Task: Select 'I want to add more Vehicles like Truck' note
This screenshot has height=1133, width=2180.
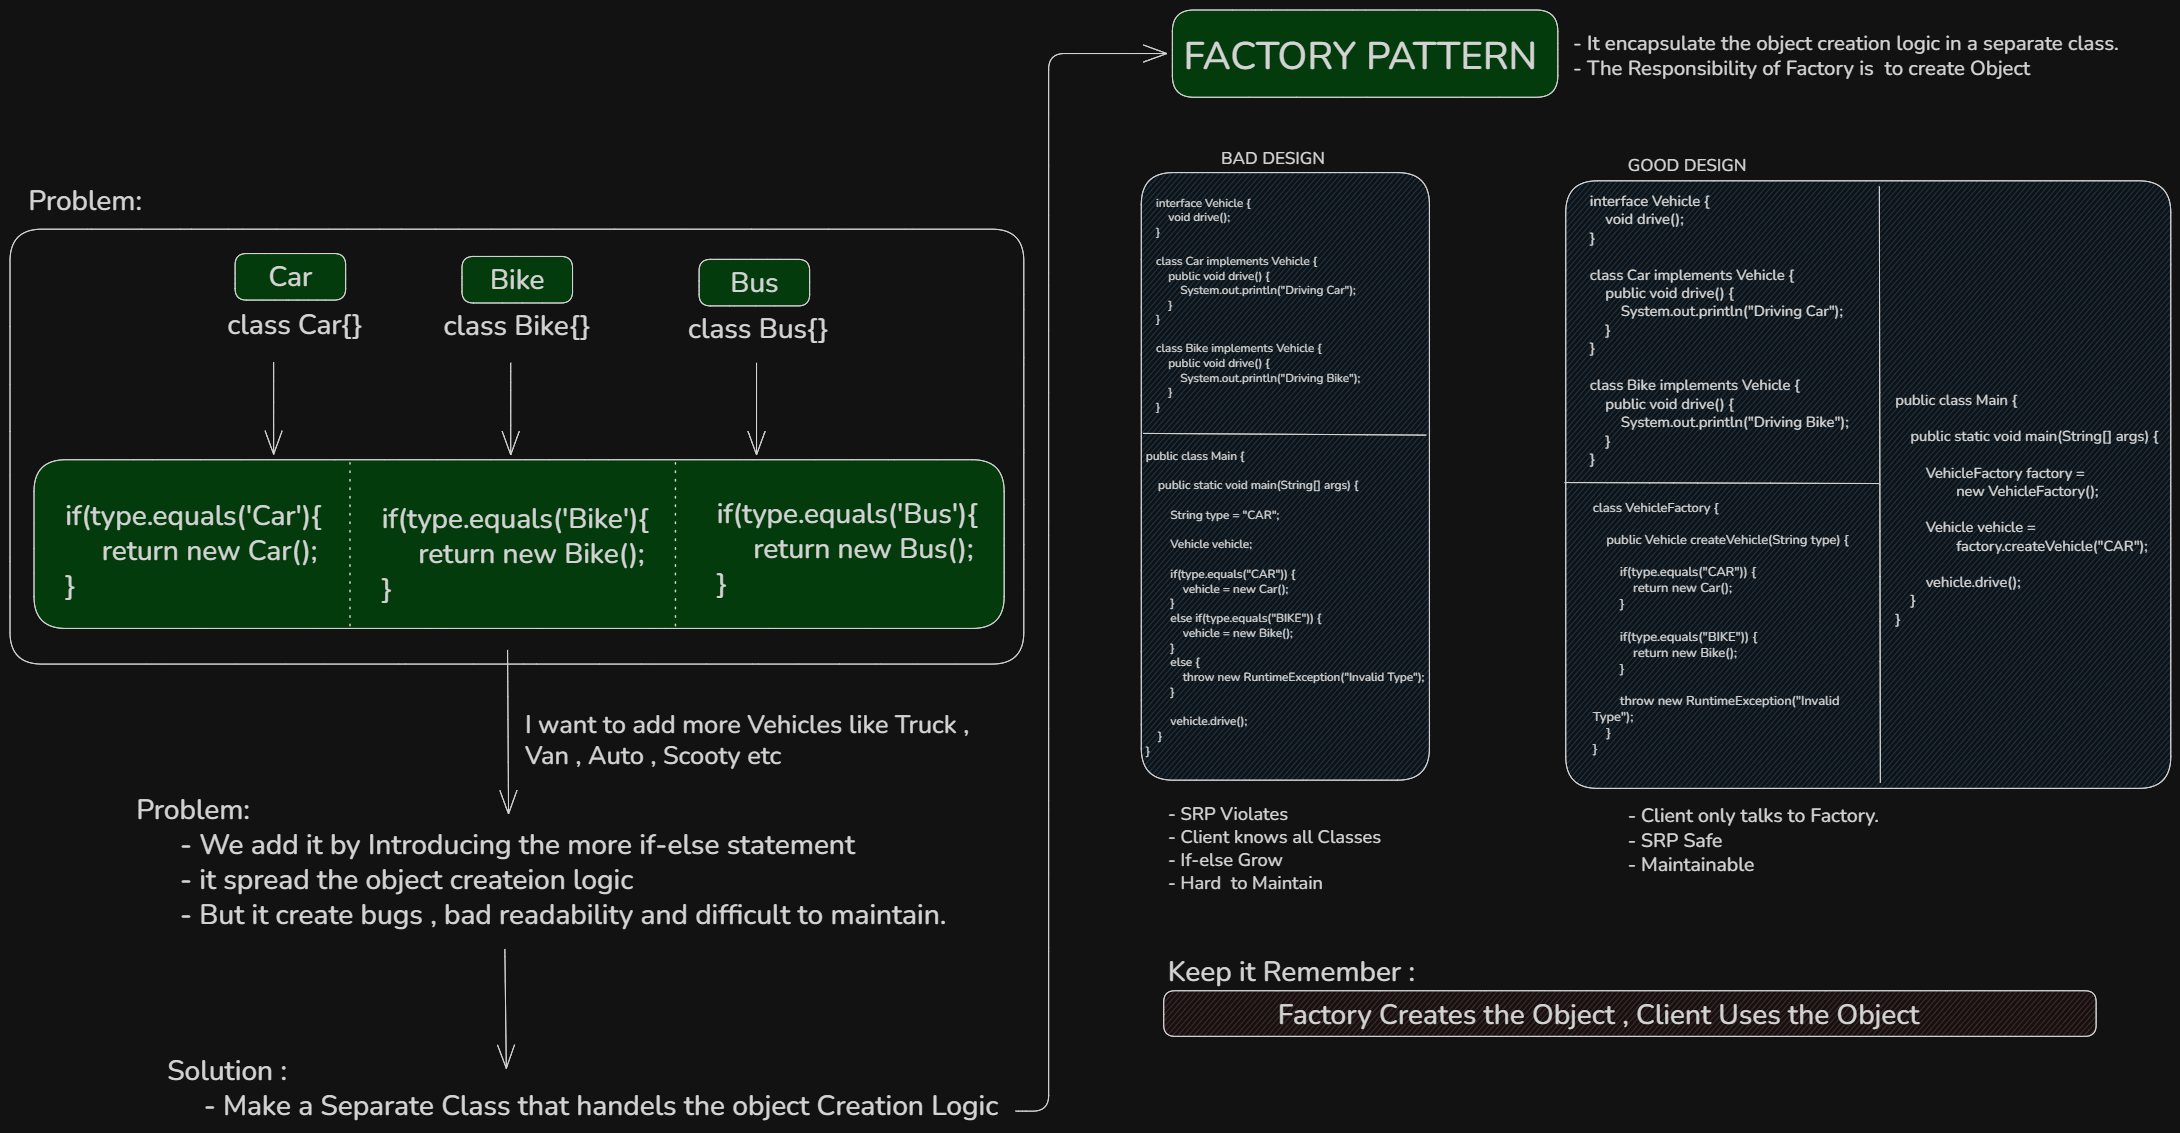Action: click(x=746, y=740)
